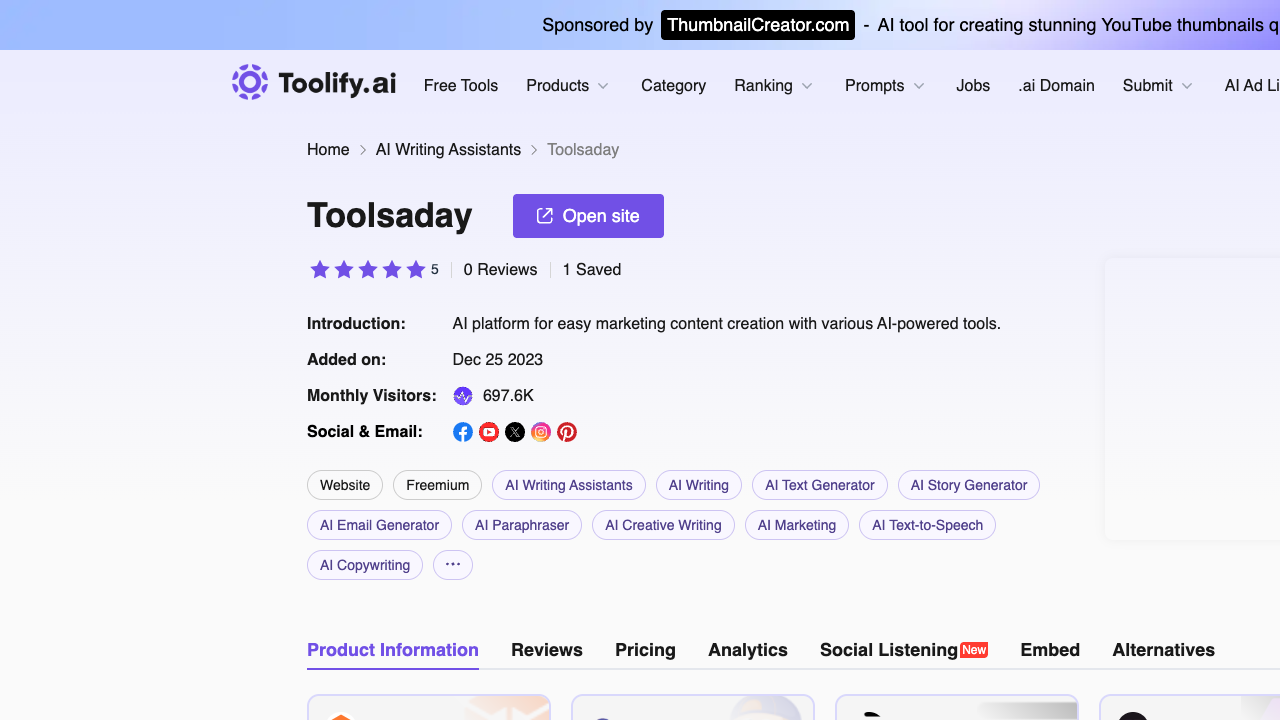Click the five-star rating icons
The width and height of the screenshot is (1280, 720).
point(368,270)
